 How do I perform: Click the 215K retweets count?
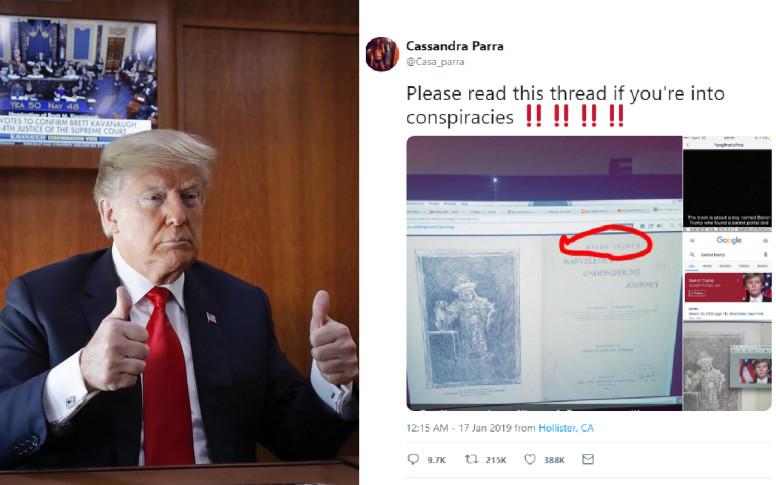[x=495, y=460]
